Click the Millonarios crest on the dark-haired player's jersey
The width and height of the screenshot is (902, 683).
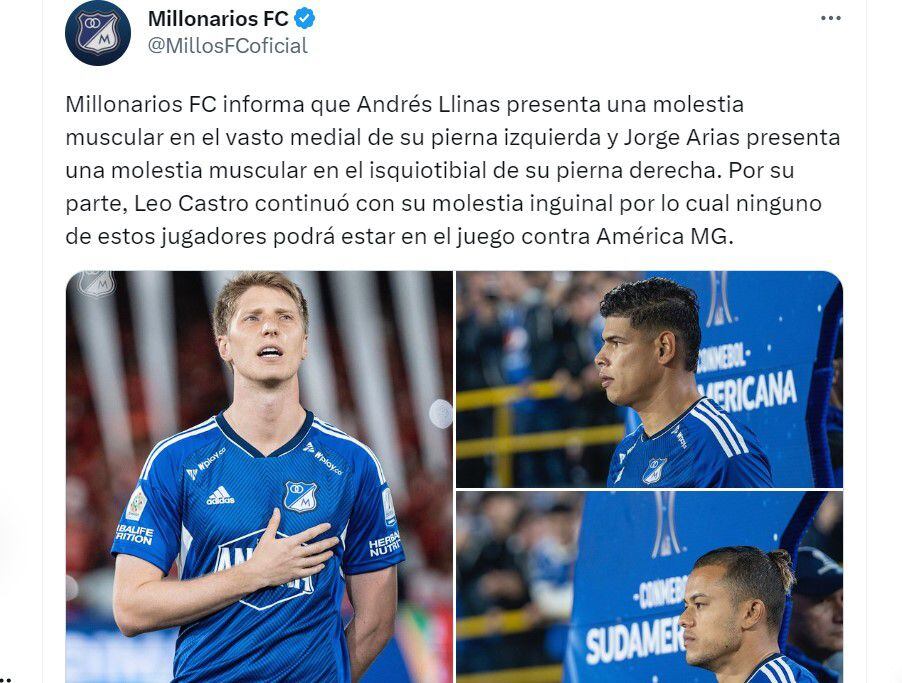(654, 470)
